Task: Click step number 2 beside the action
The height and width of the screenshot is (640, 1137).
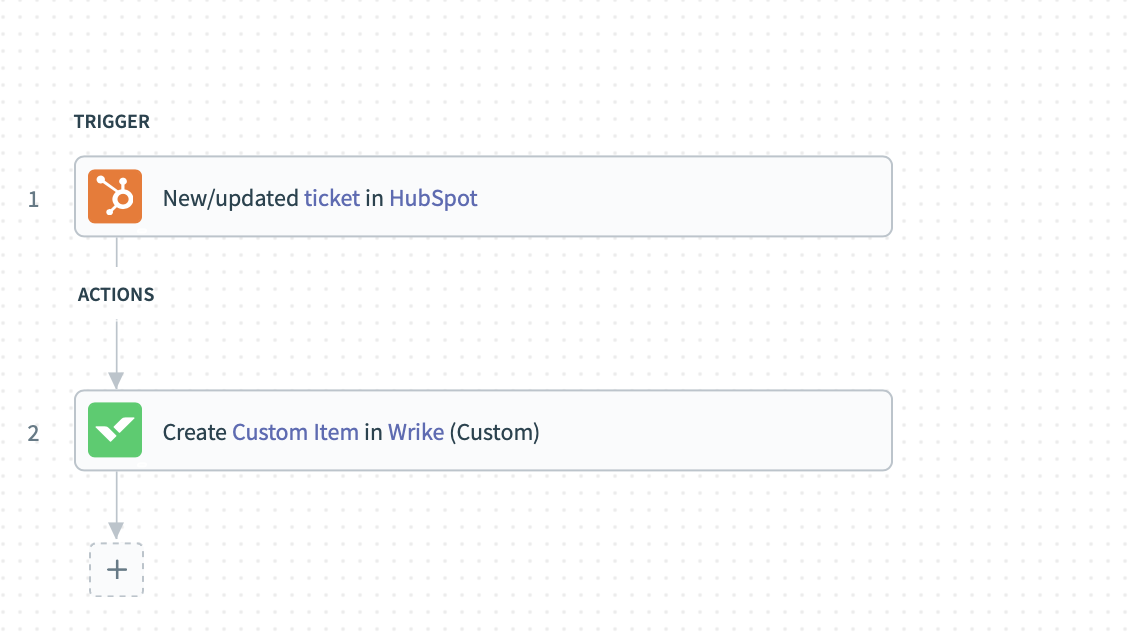Action: click(34, 434)
